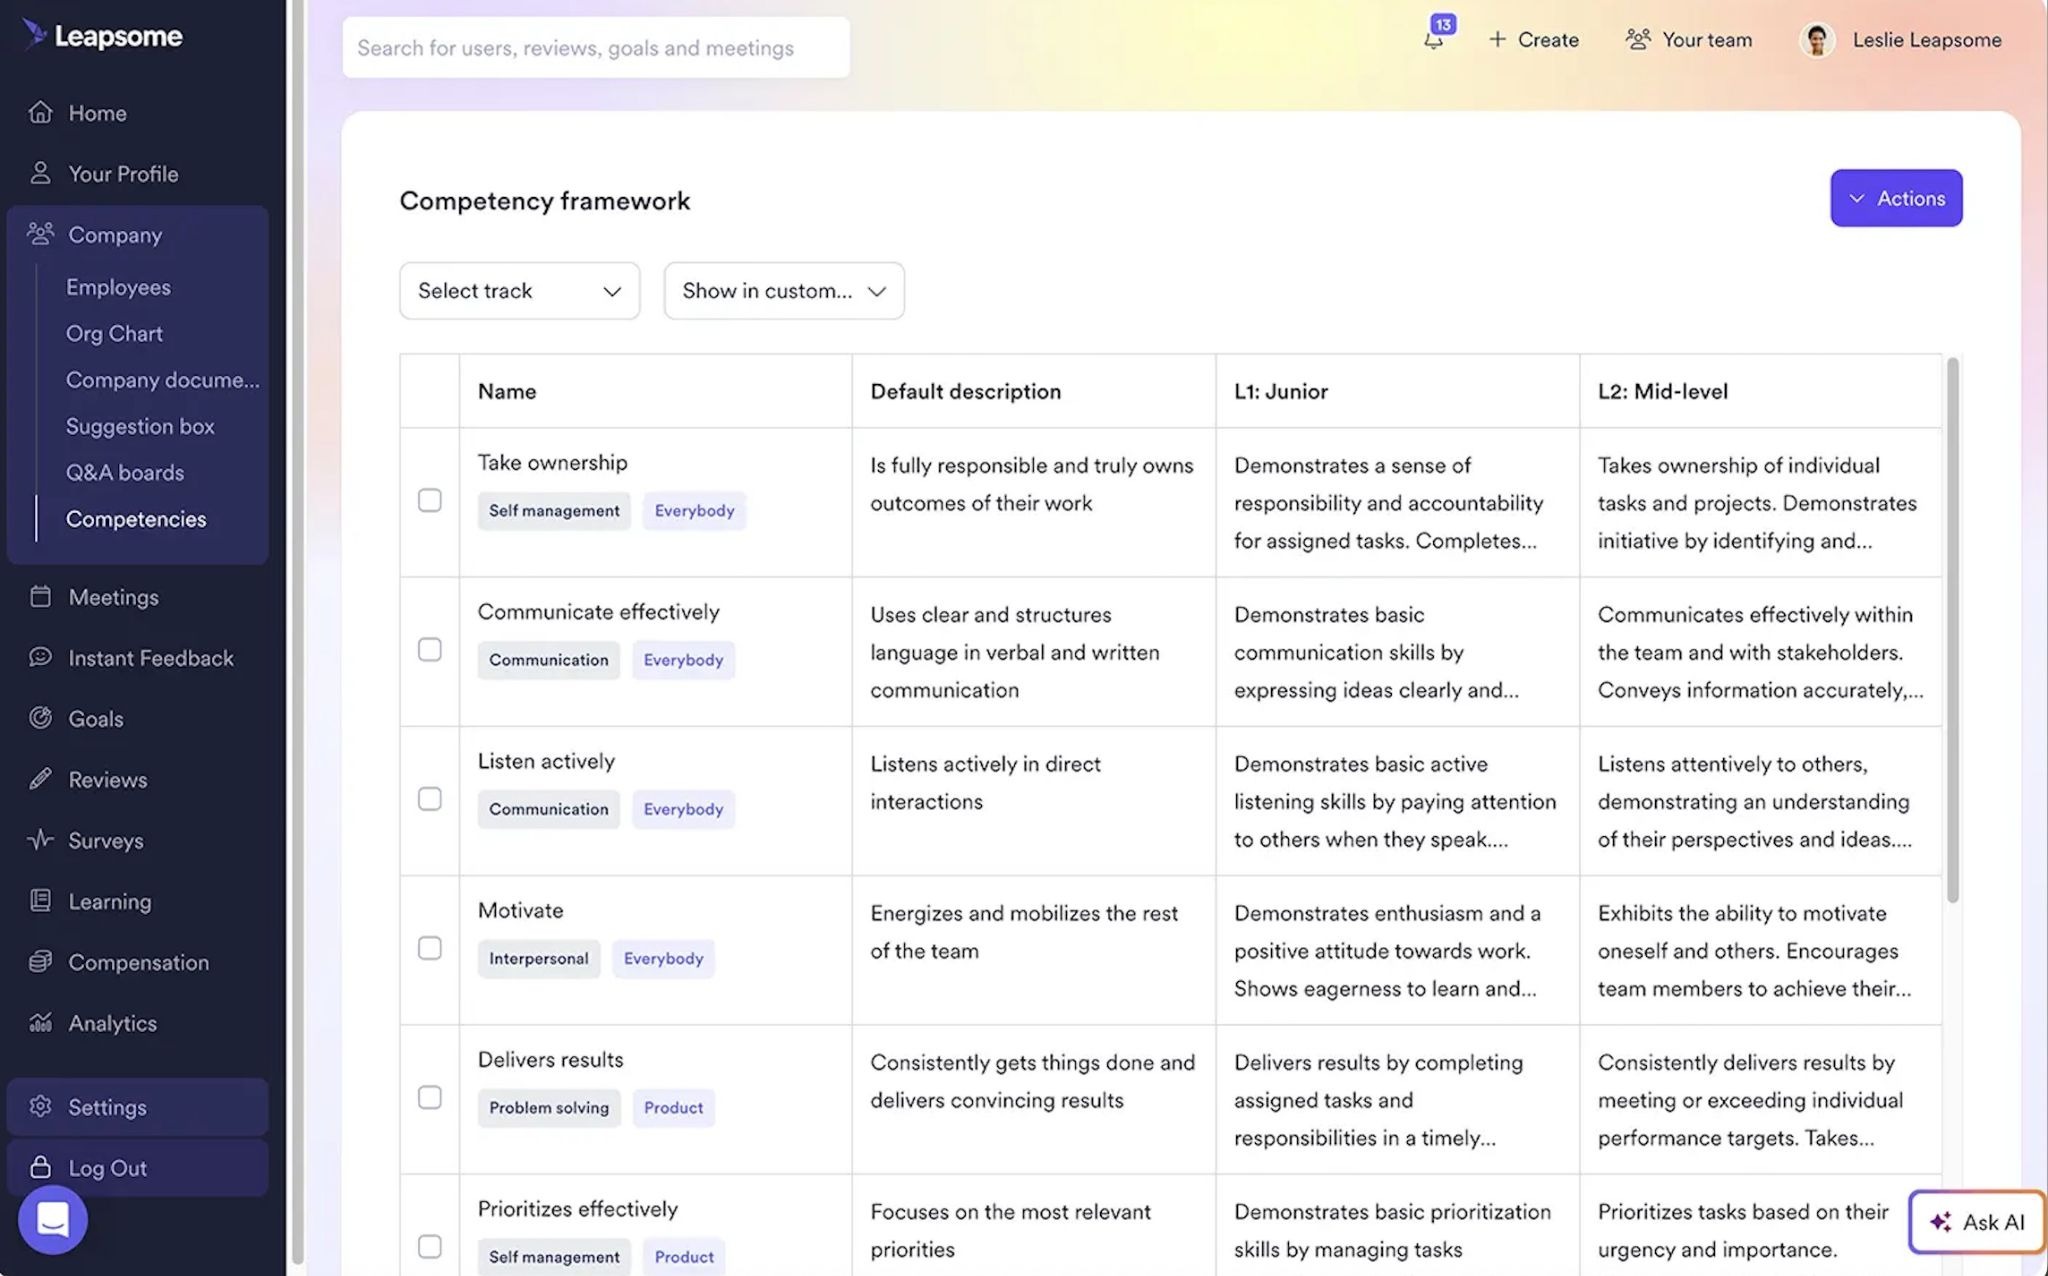Click the Compensation coins icon
The width and height of the screenshot is (2048, 1276).
click(x=40, y=962)
